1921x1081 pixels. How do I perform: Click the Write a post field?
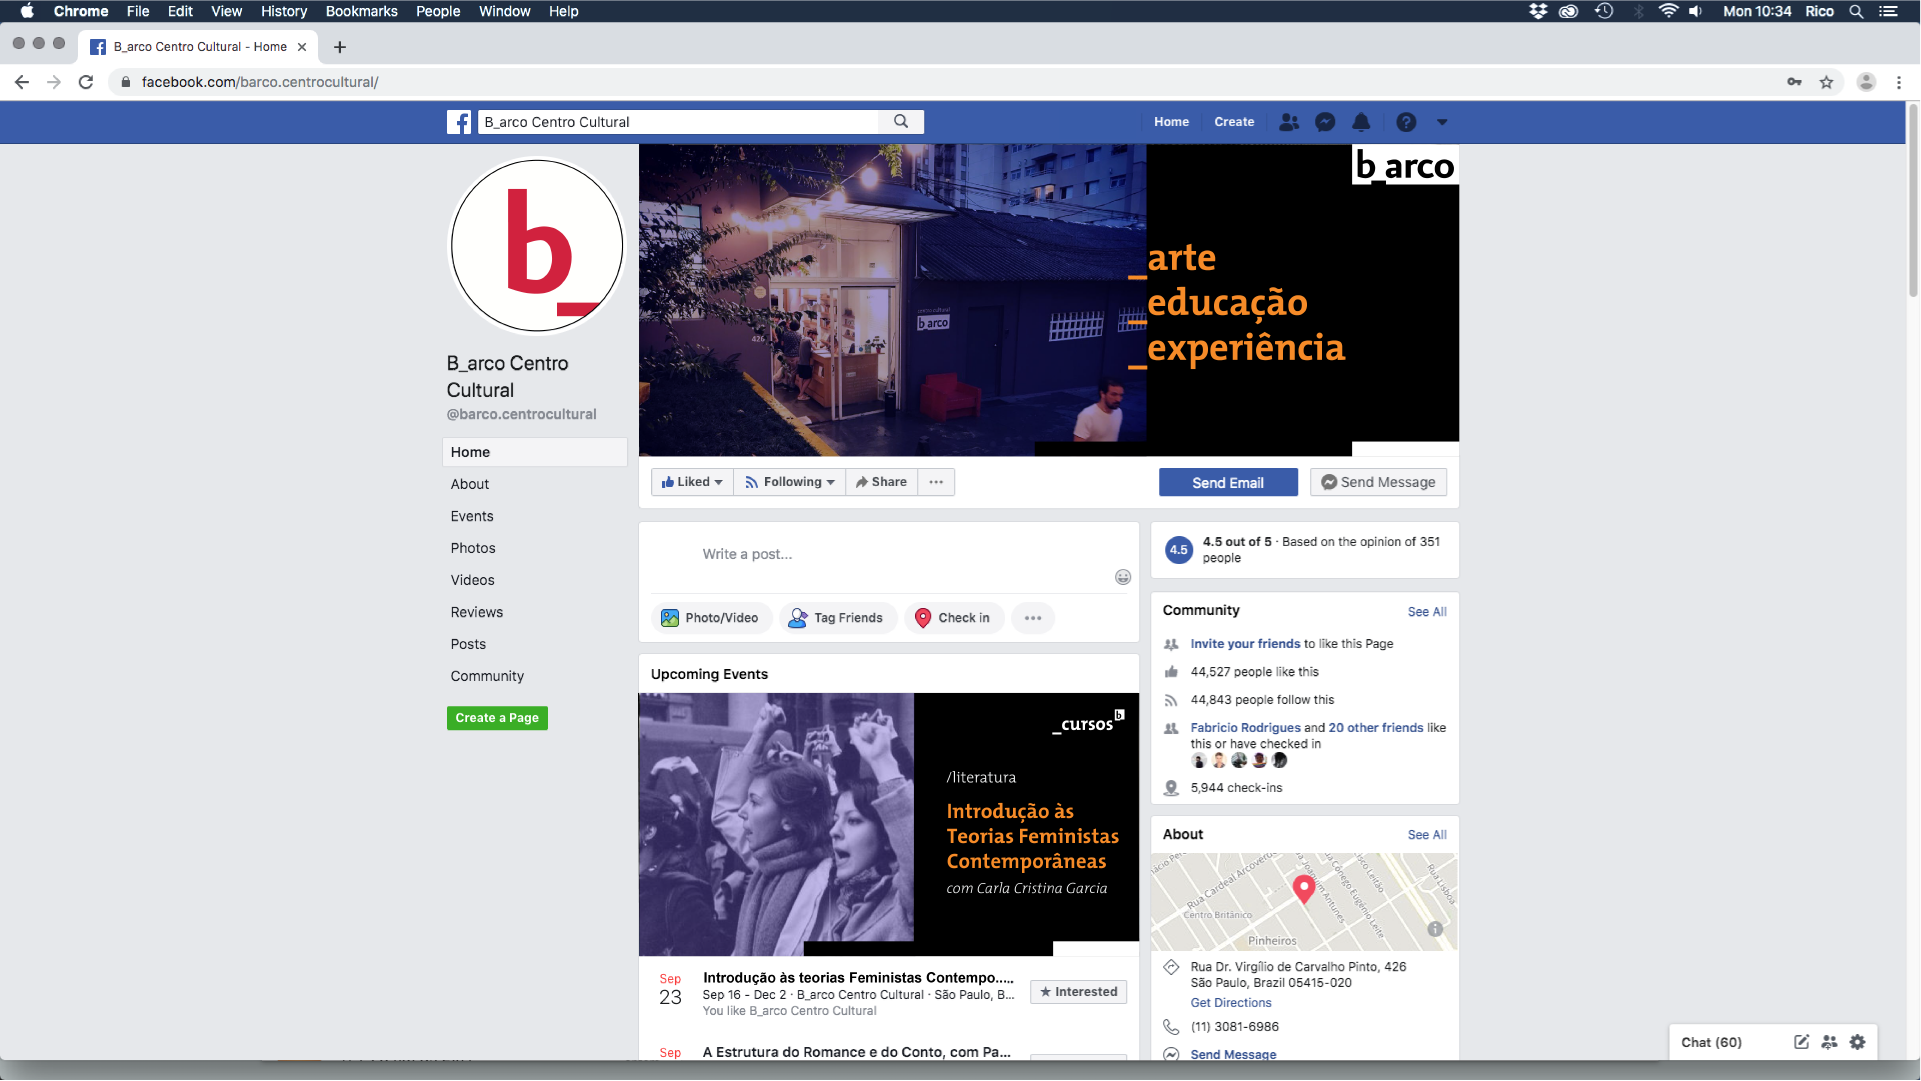tap(889, 554)
